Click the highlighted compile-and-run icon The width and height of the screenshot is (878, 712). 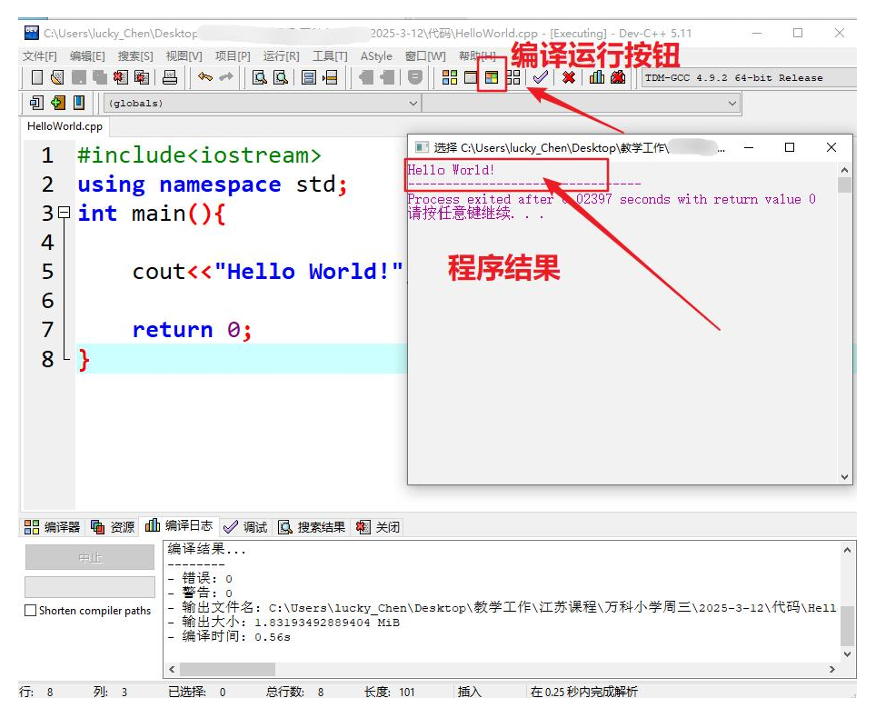tap(494, 78)
